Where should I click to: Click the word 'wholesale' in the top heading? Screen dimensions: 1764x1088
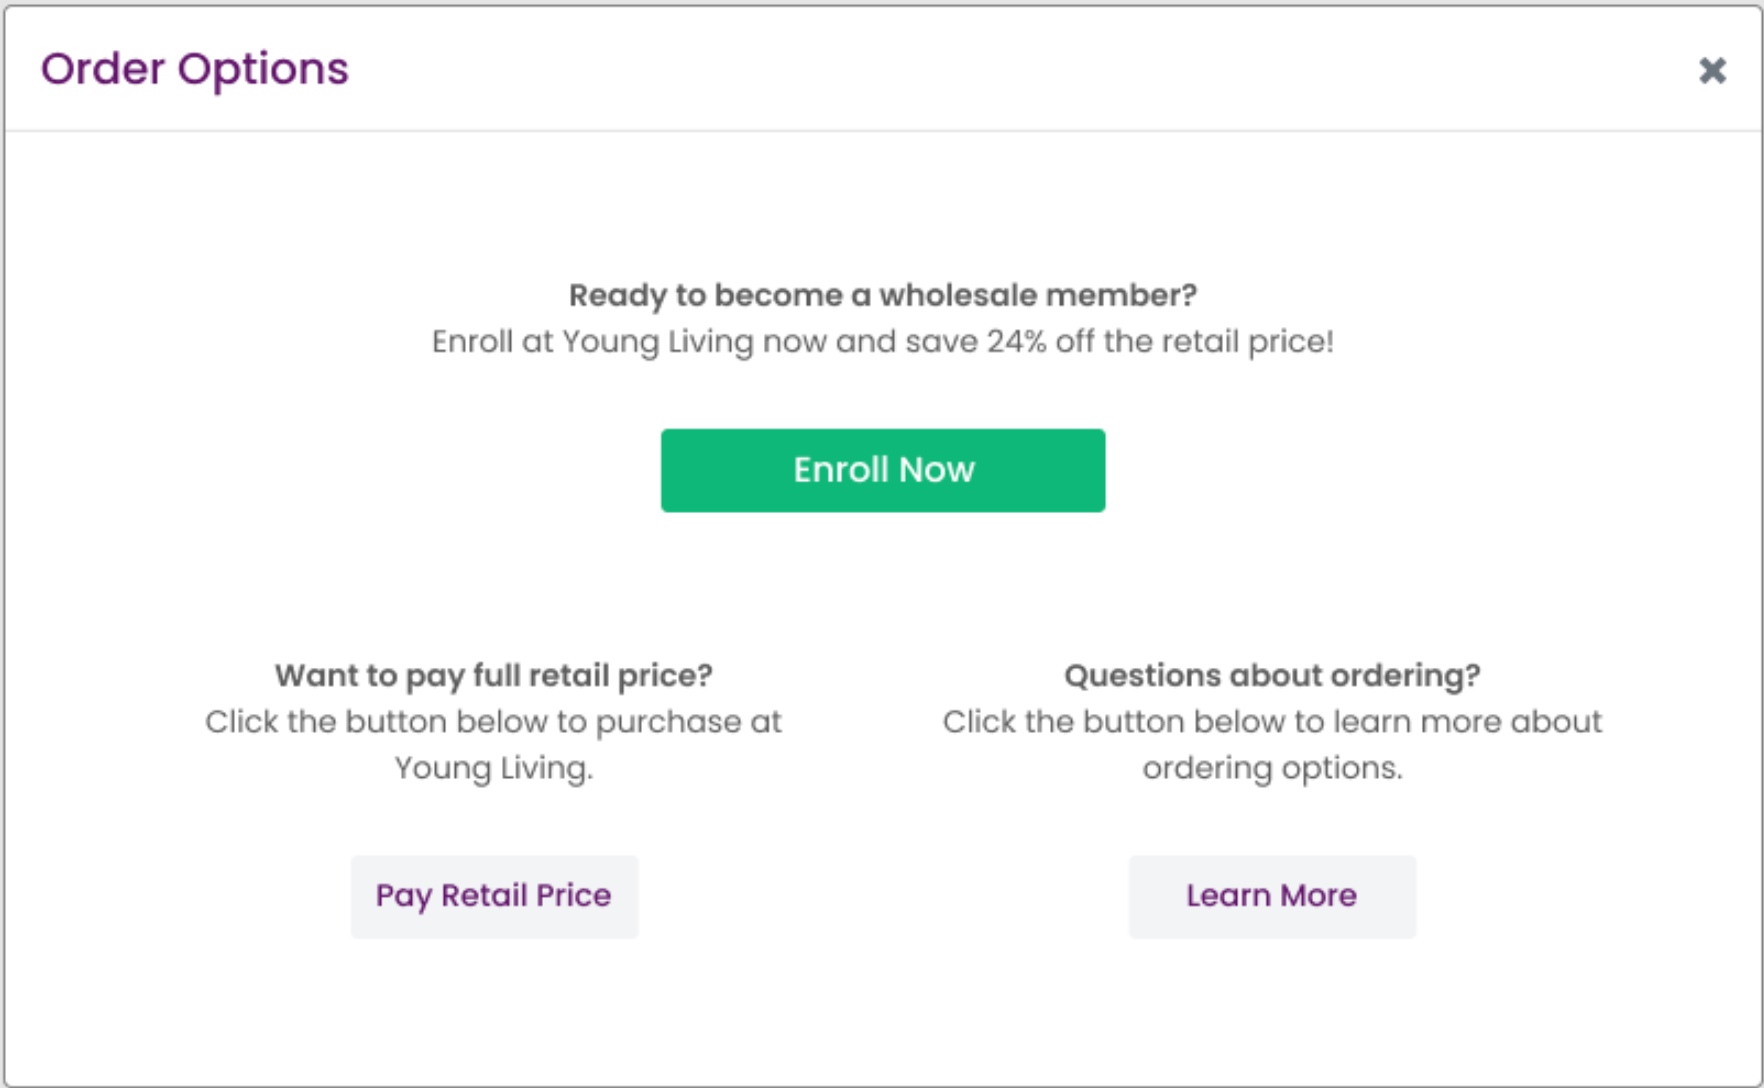tap(957, 295)
